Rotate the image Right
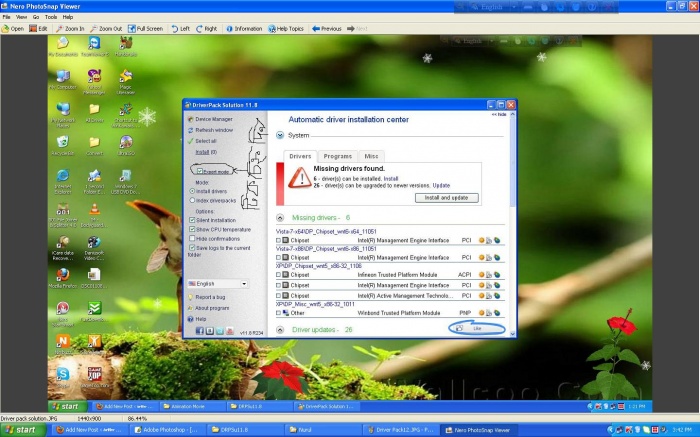The height and width of the screenshot is (437, 700). [x=206, y=29]
